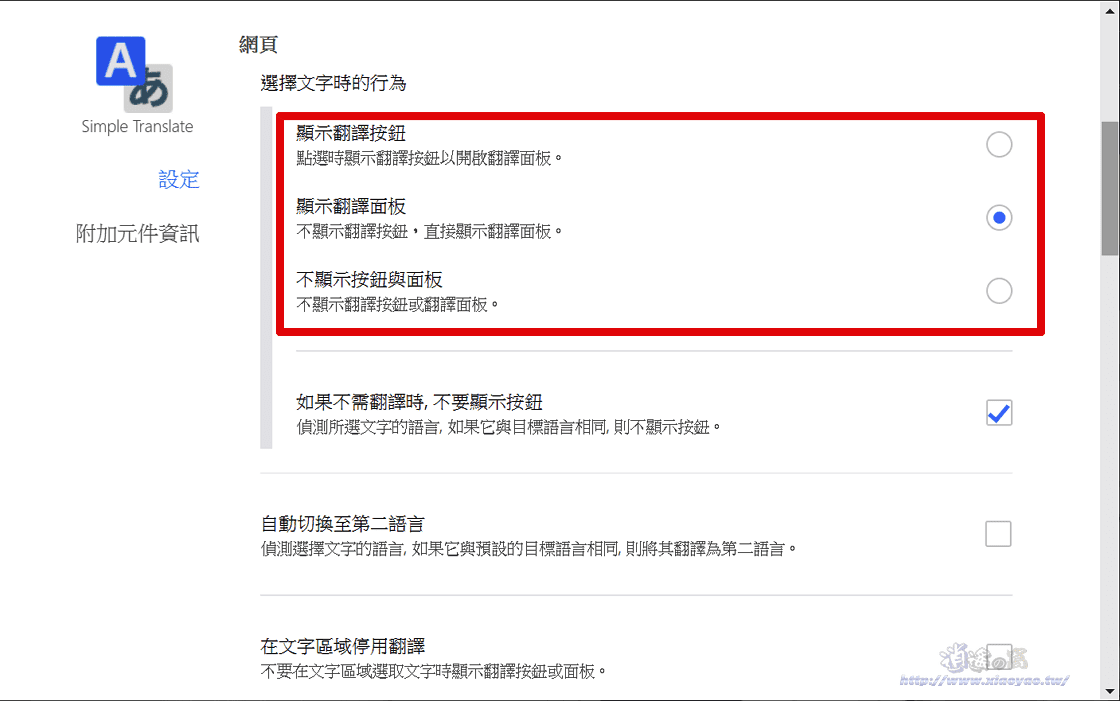
Task: Click the 在文字區域停用翻譯 setting title
Action: (x=343, y=646)
